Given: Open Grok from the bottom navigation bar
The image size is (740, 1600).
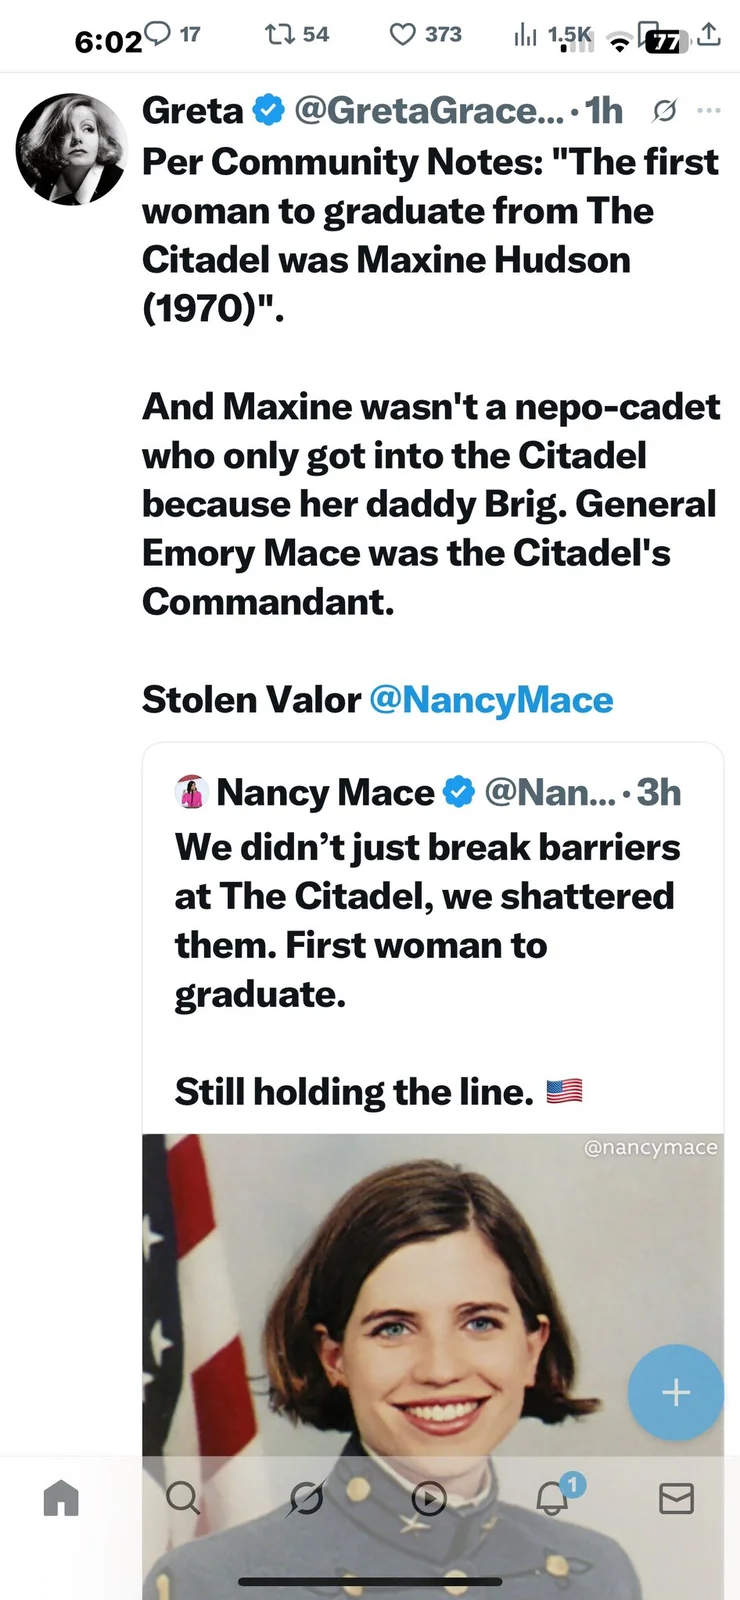Looking at the screenshot, I should click(306, 1498).
